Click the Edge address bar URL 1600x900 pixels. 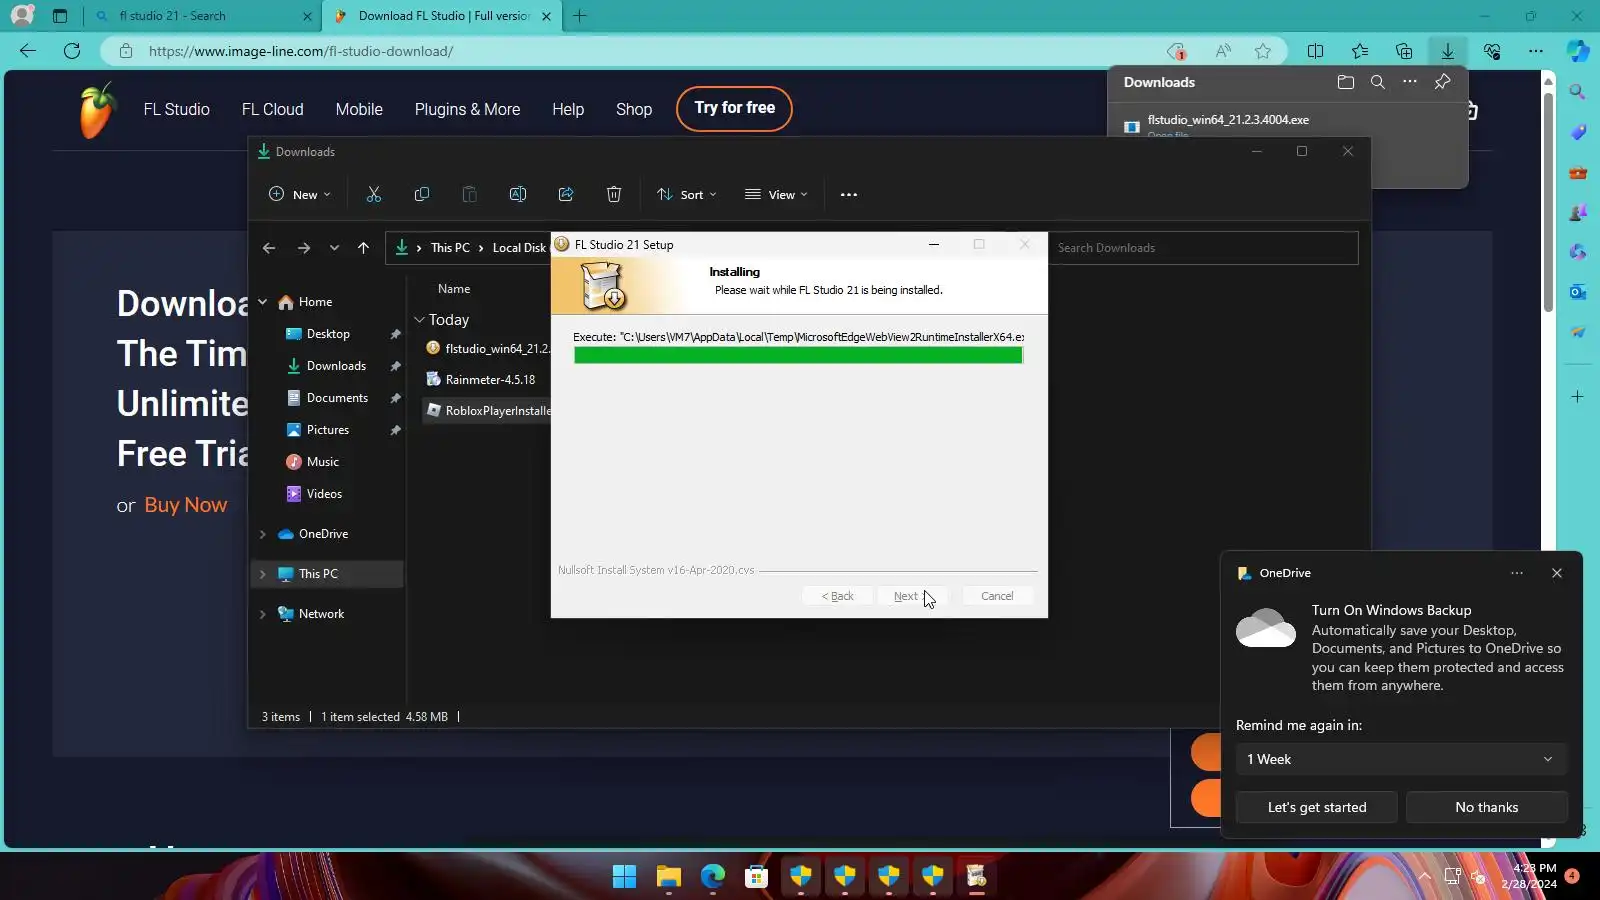(x=301, y=51)
